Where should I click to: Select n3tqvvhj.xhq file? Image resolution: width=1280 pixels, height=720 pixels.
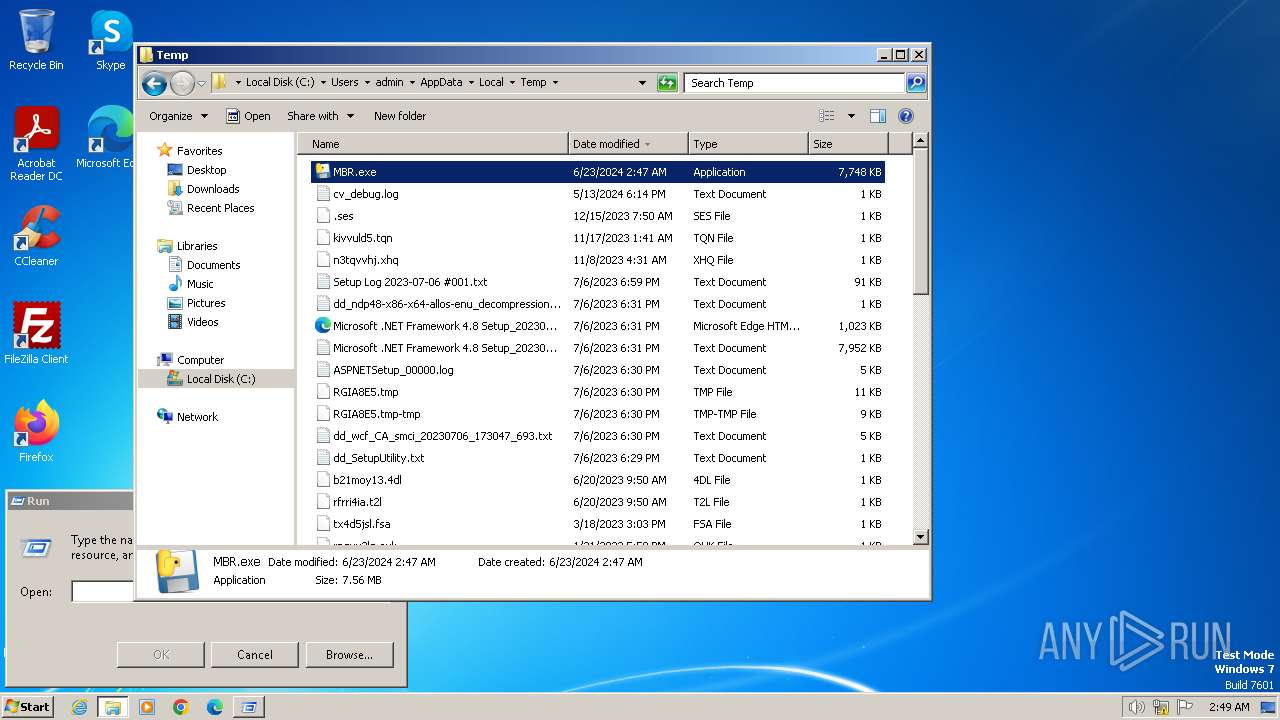coord(597,260)
